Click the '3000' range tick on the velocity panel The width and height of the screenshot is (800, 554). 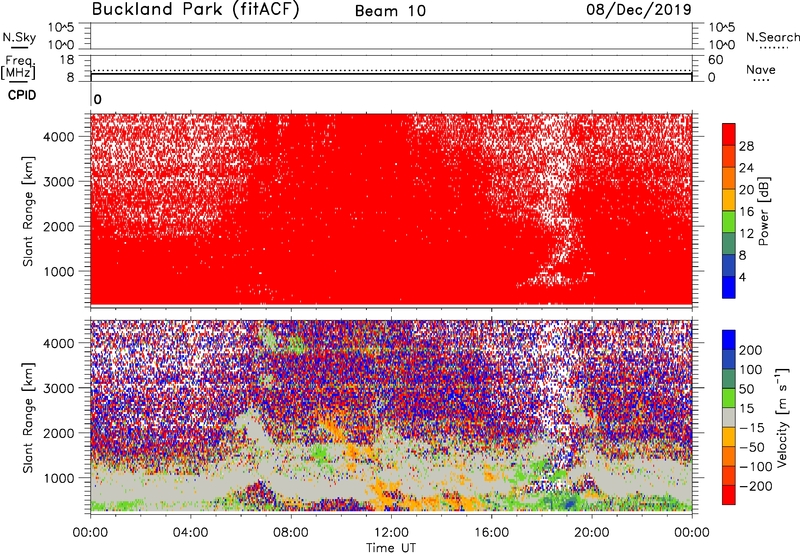point(59,388)
